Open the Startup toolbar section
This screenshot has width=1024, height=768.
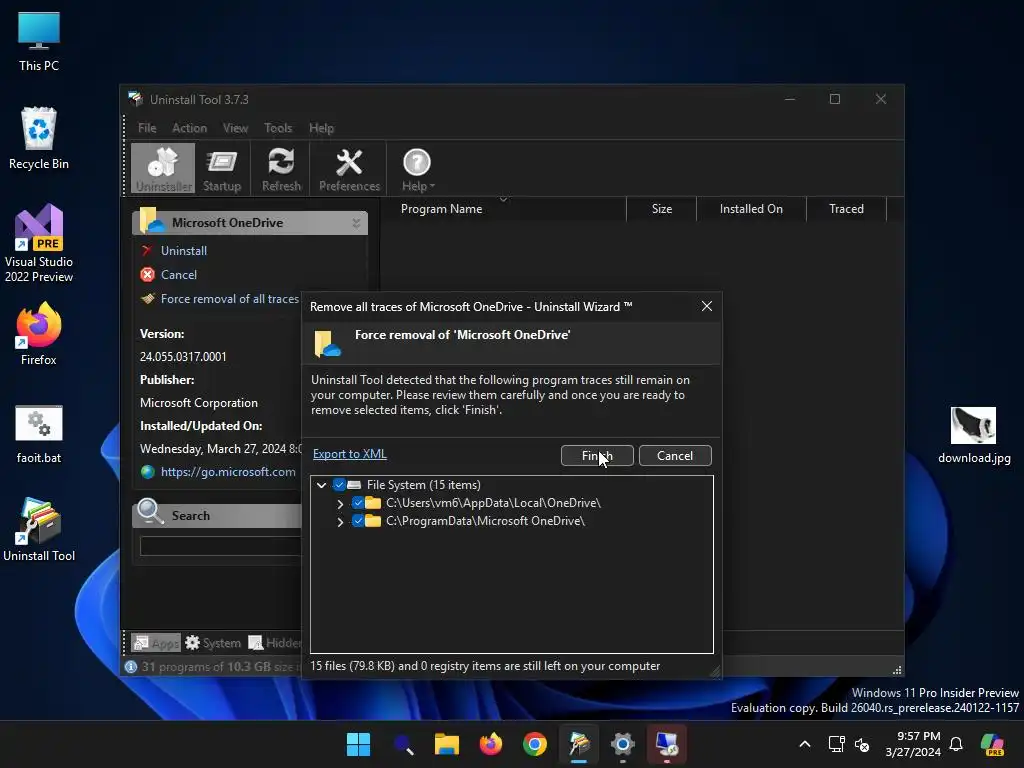click(222, 169)
